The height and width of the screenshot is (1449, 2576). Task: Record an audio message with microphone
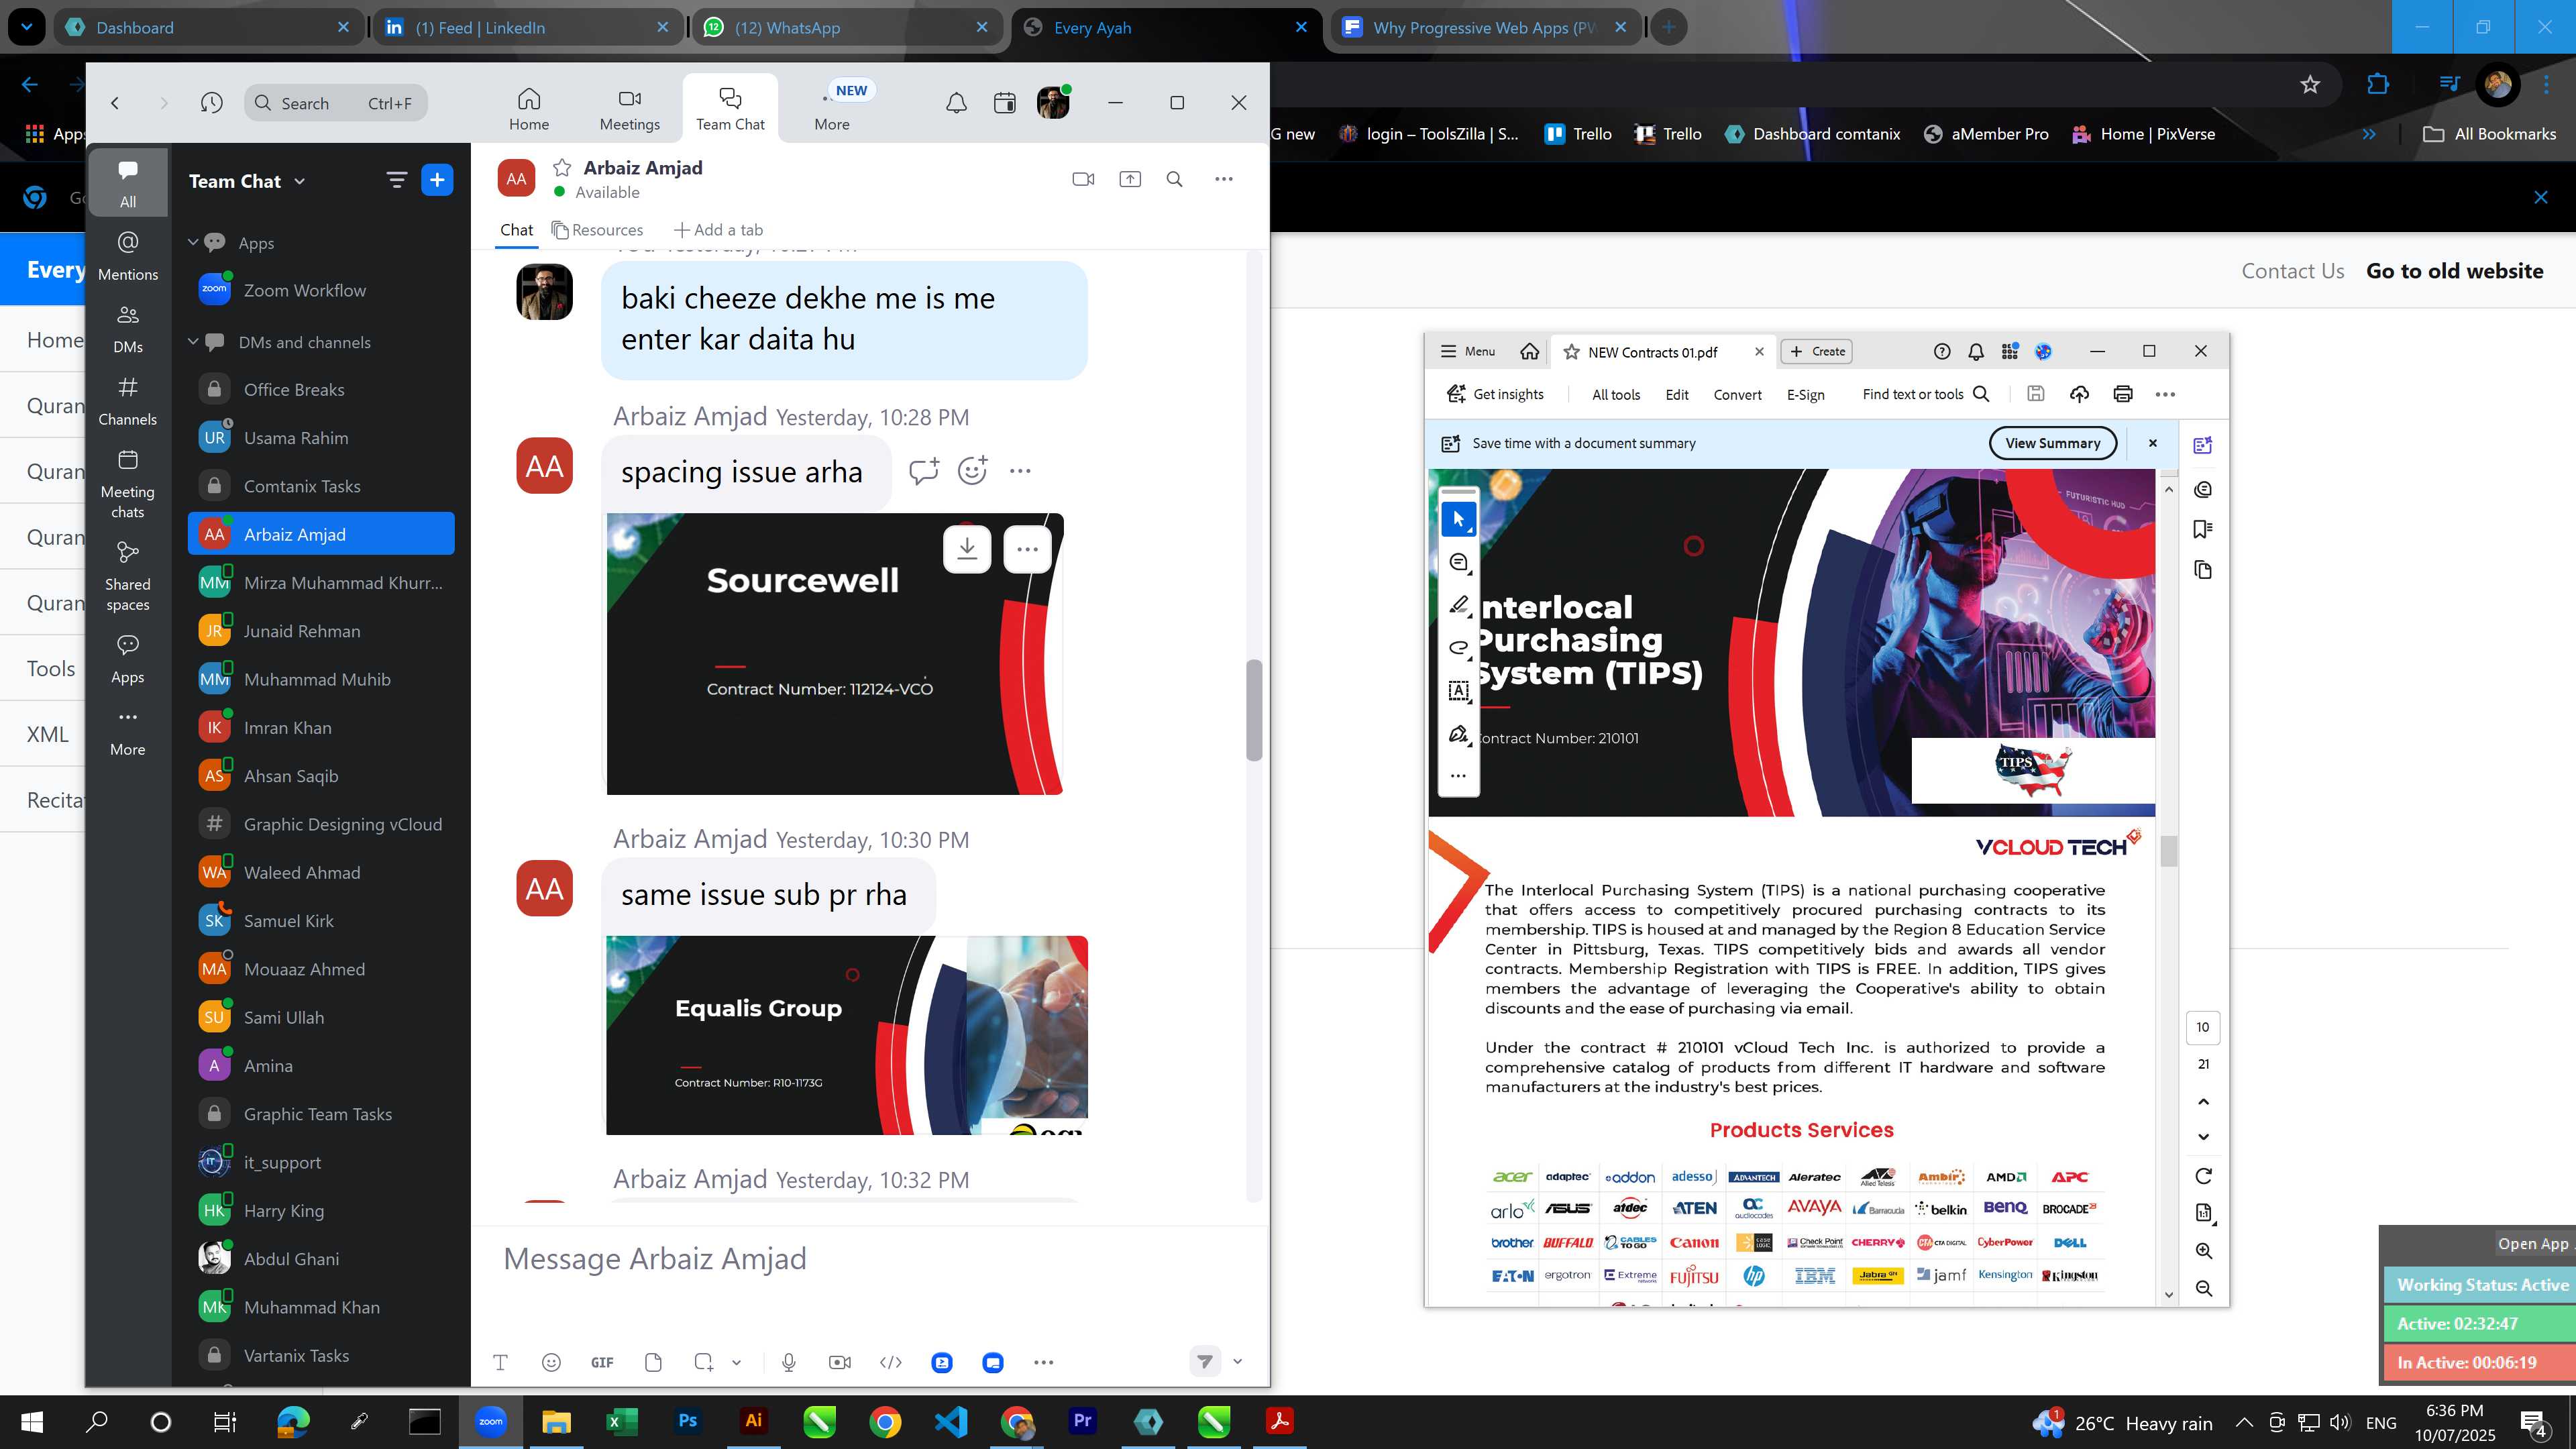789,1362
